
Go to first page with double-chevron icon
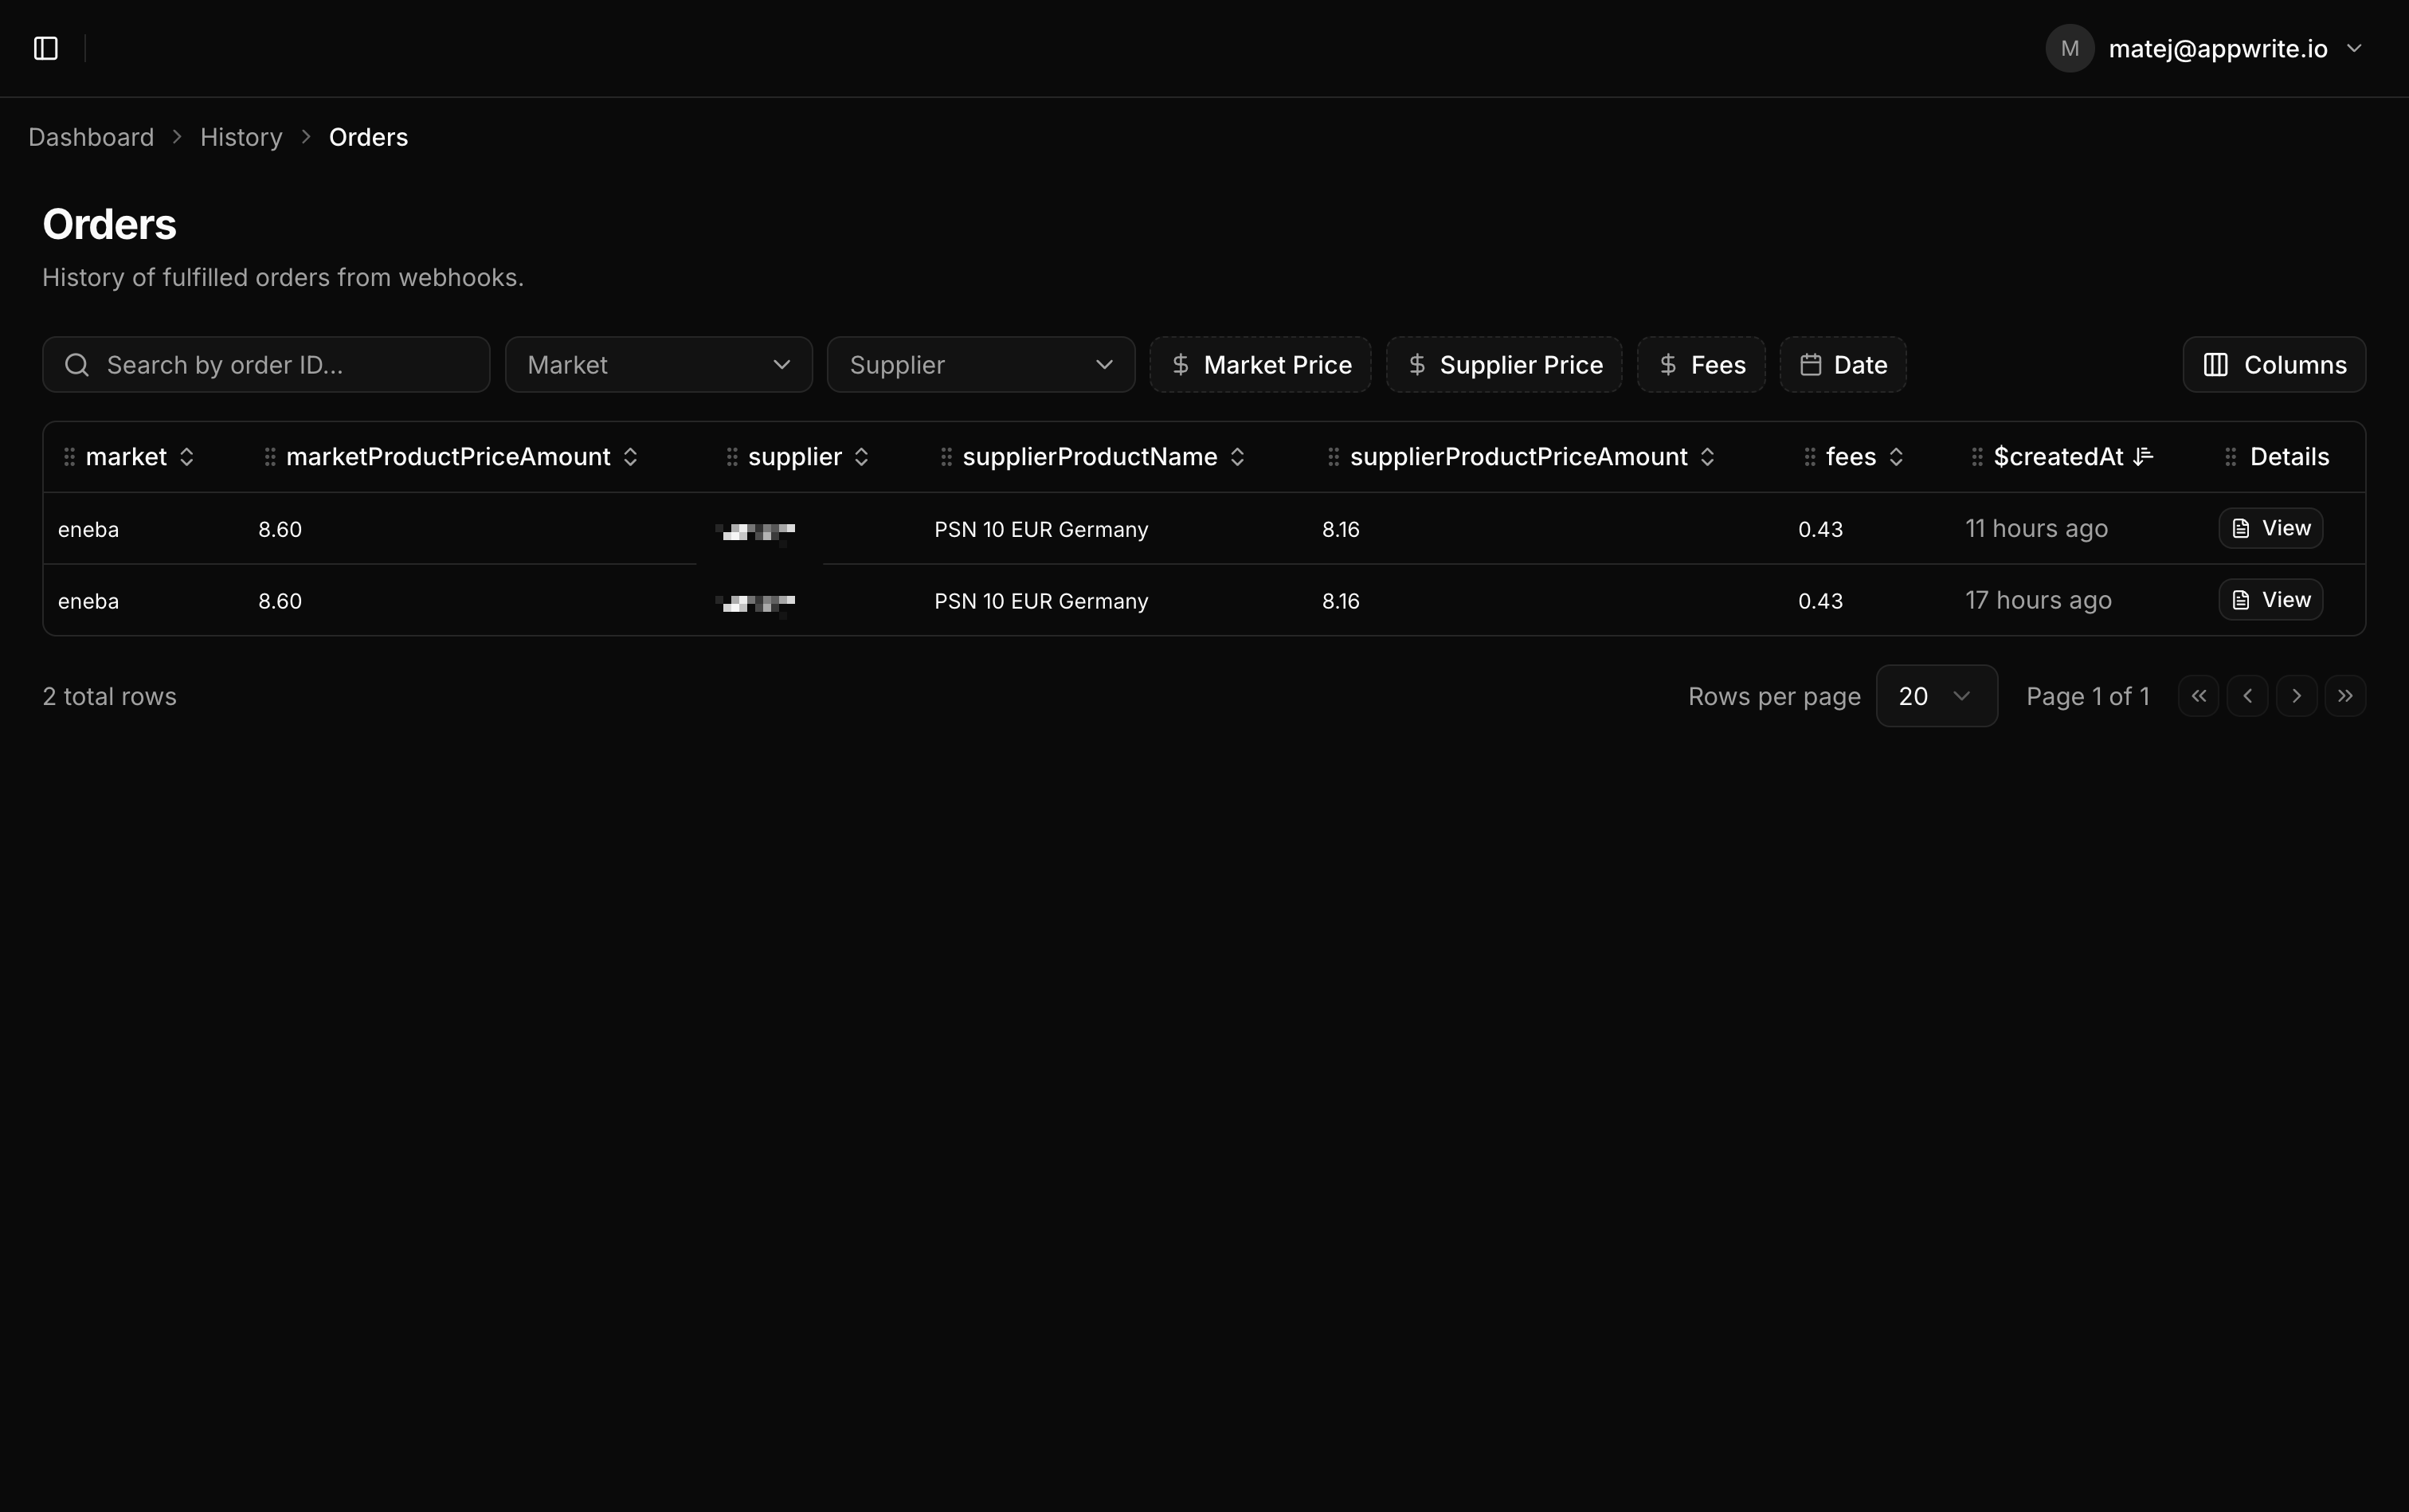(2197, 695)
